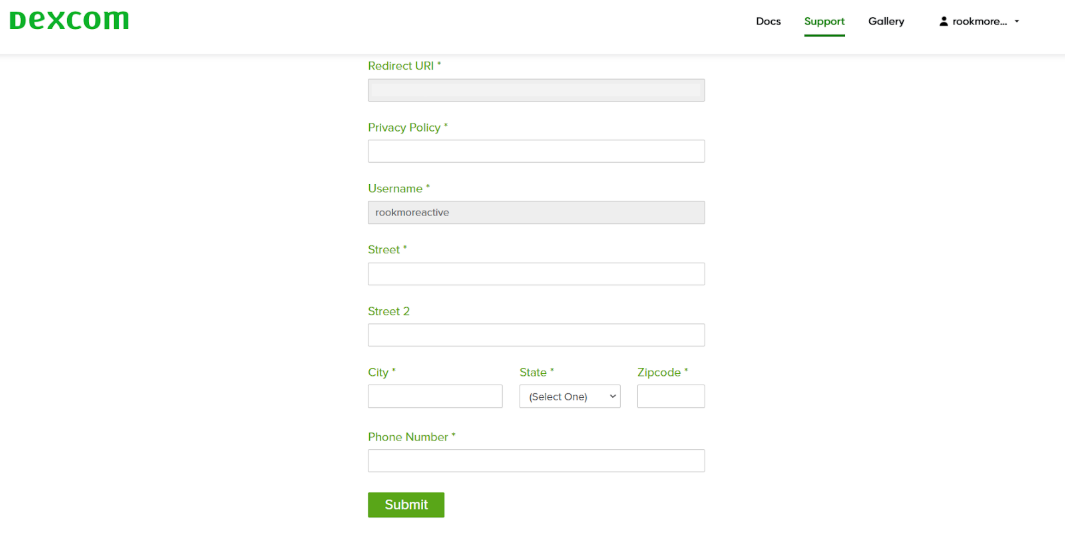
Task: Focus the Street address field
Action: pyautogui.click(x=536, y=274)
